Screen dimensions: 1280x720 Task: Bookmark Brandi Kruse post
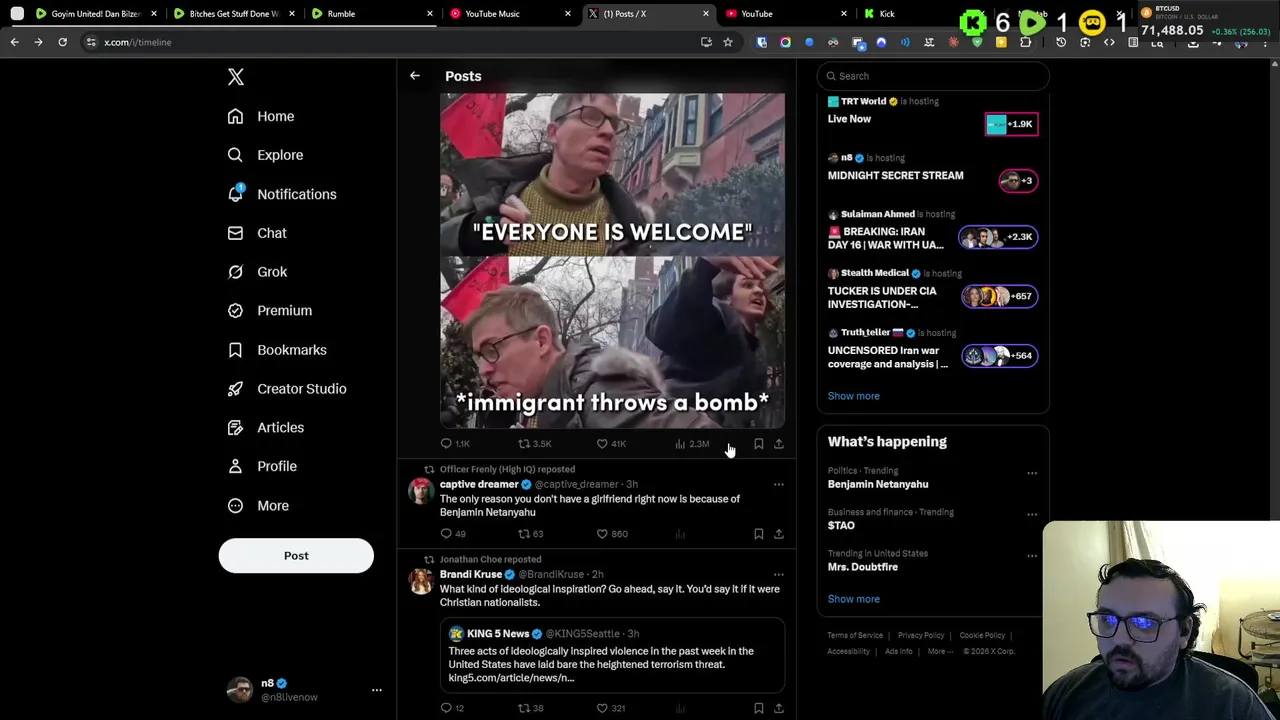[x=759, y=708]
